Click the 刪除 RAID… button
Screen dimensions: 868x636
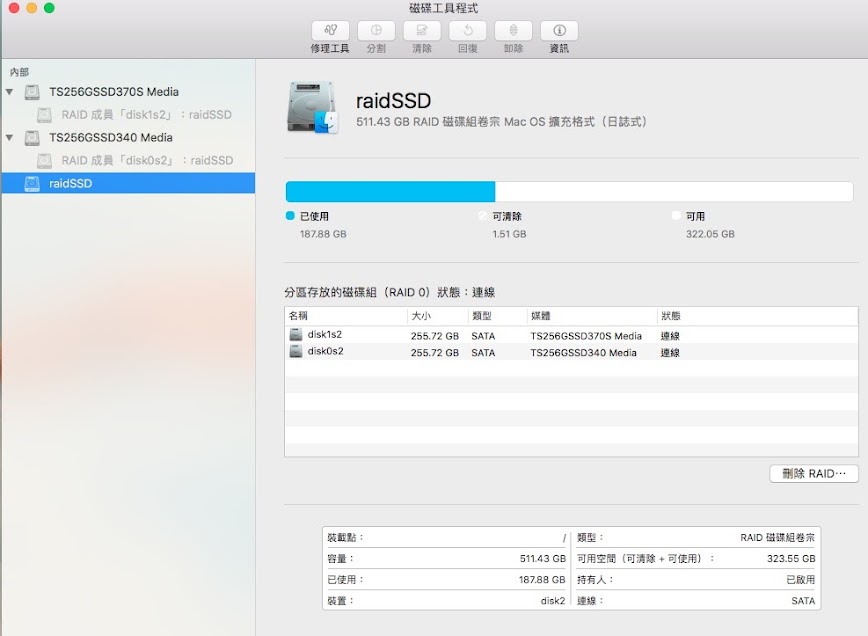(814, 474)
